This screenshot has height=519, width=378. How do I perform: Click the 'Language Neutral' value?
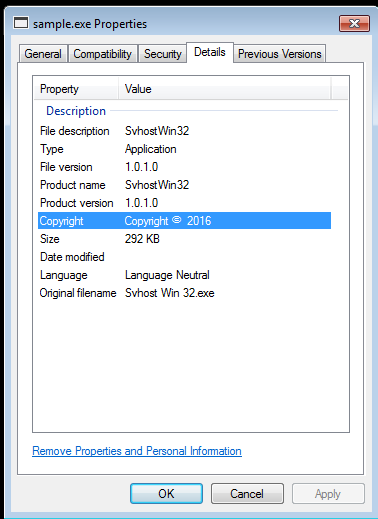pos(167,275)
